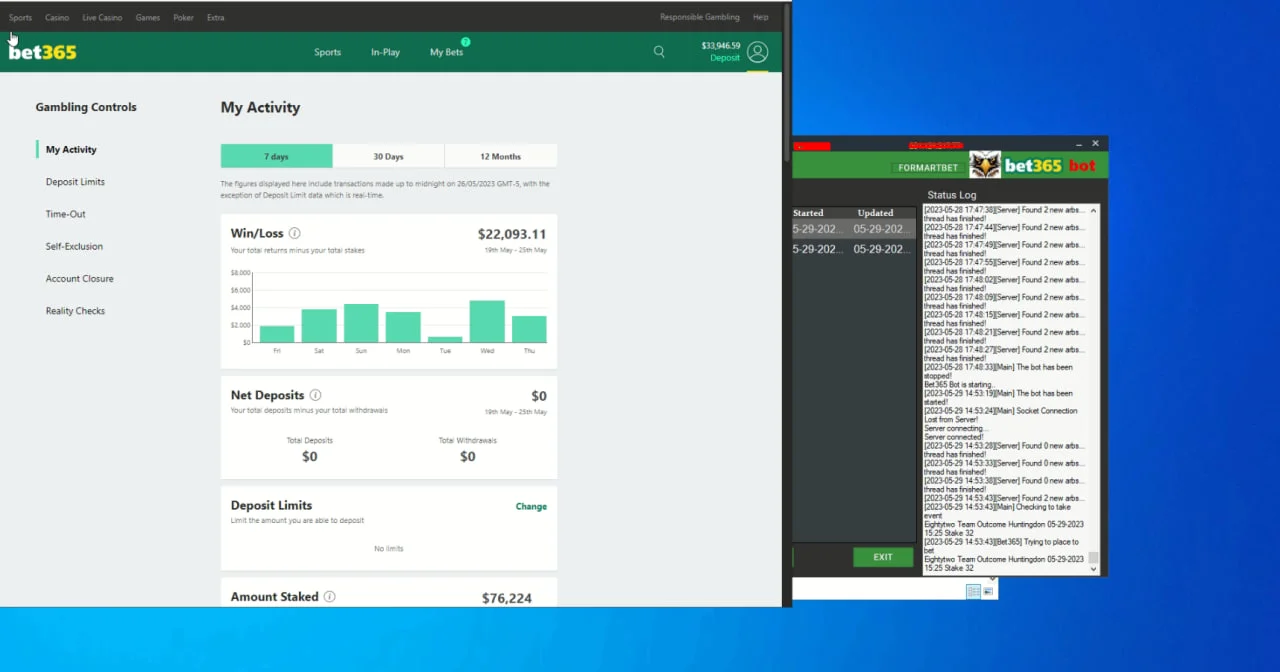This screenshot has width=1280, height=672.
Task: Switch to the 12 Months tab
Action: (x=500, y=156)
